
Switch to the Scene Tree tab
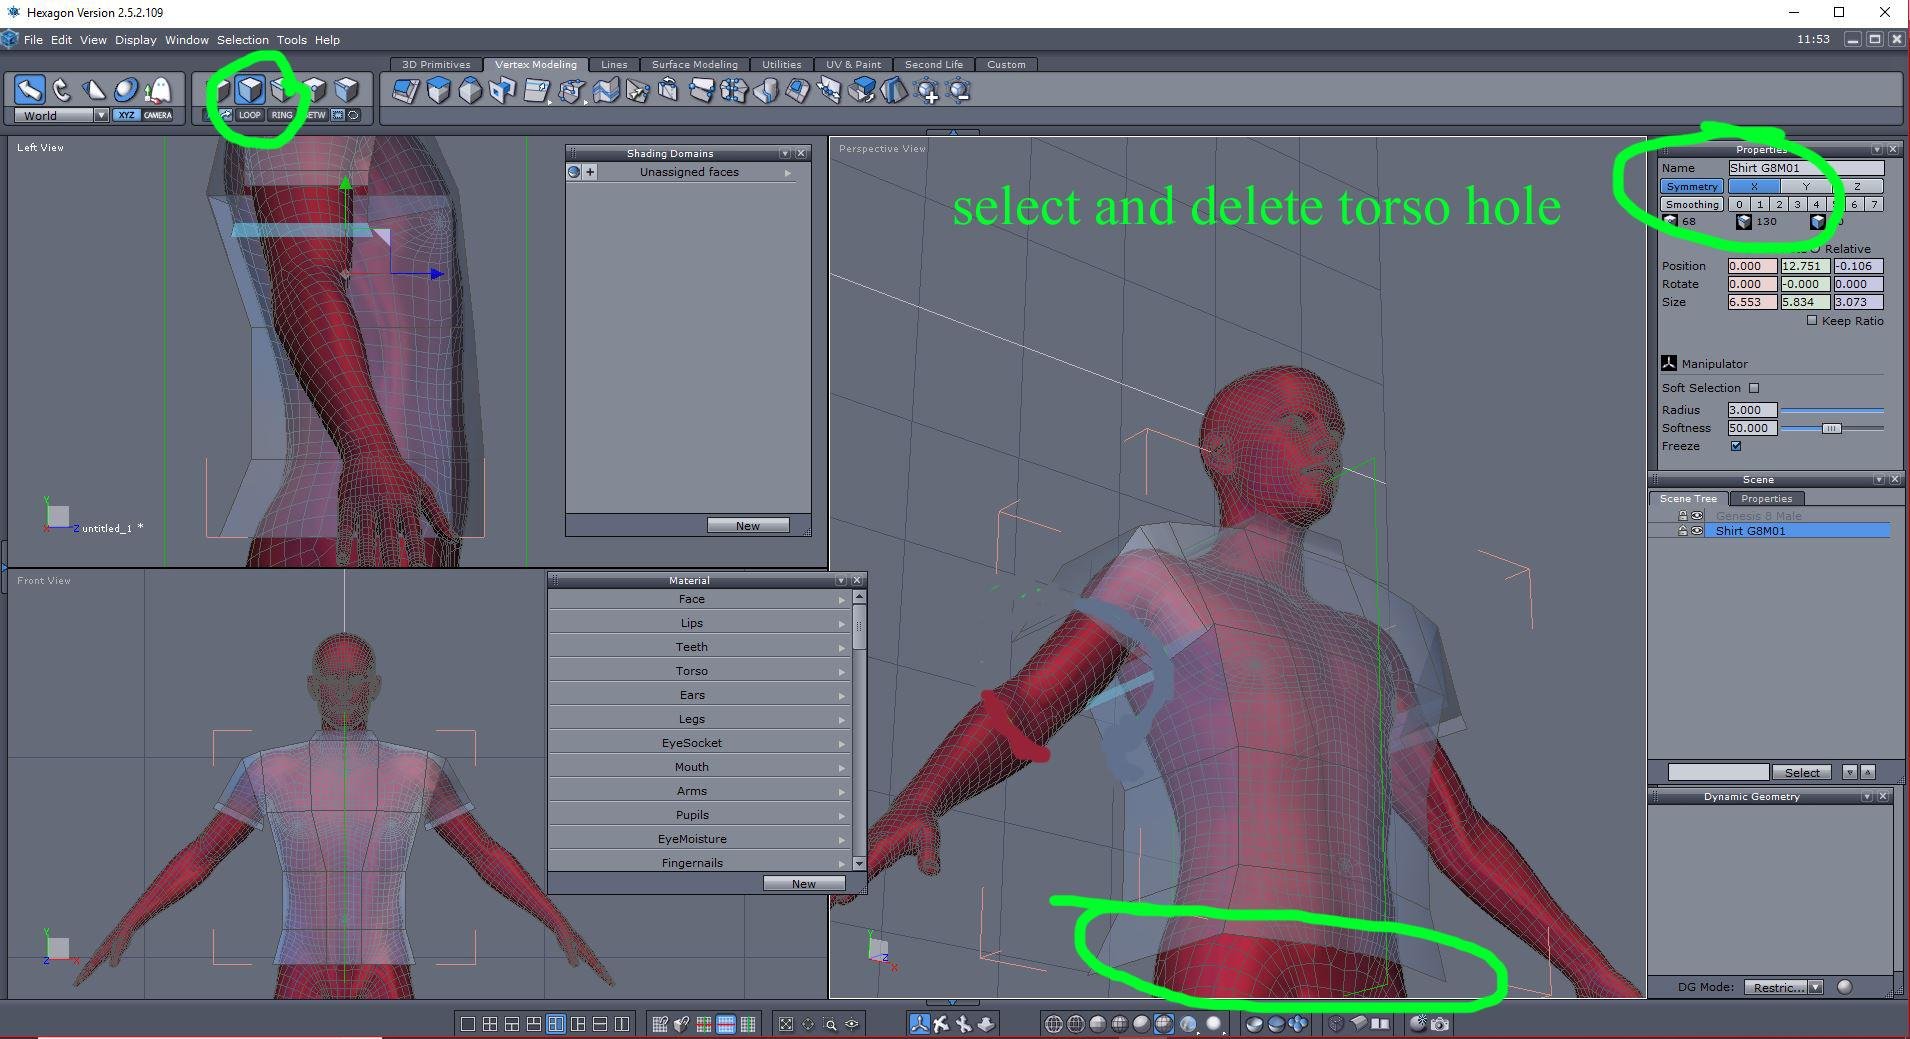tap(1688, 499)
